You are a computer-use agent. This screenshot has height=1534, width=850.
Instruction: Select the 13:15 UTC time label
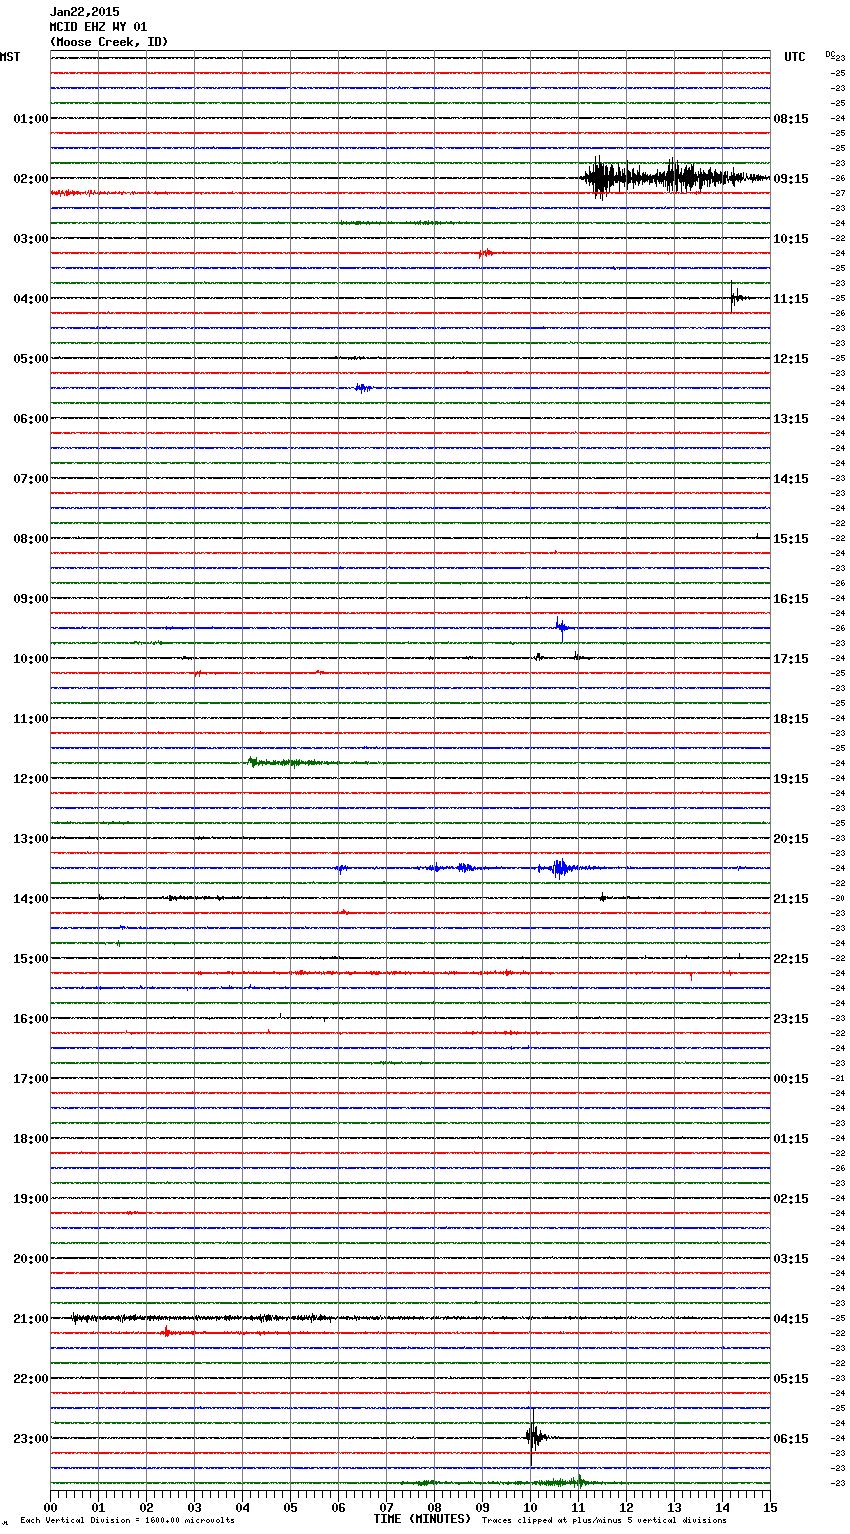[x=791, y=419]
